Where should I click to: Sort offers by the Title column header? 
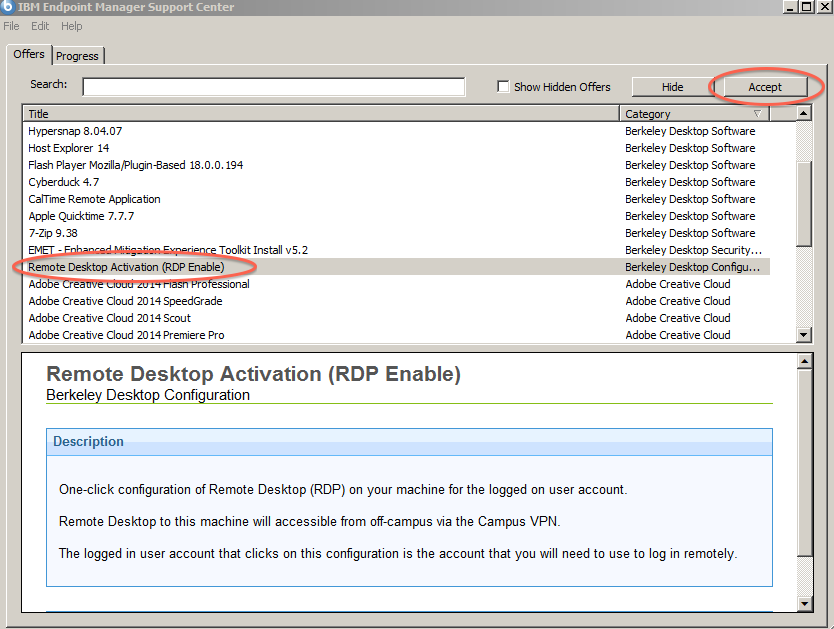(x=320, y=114)
